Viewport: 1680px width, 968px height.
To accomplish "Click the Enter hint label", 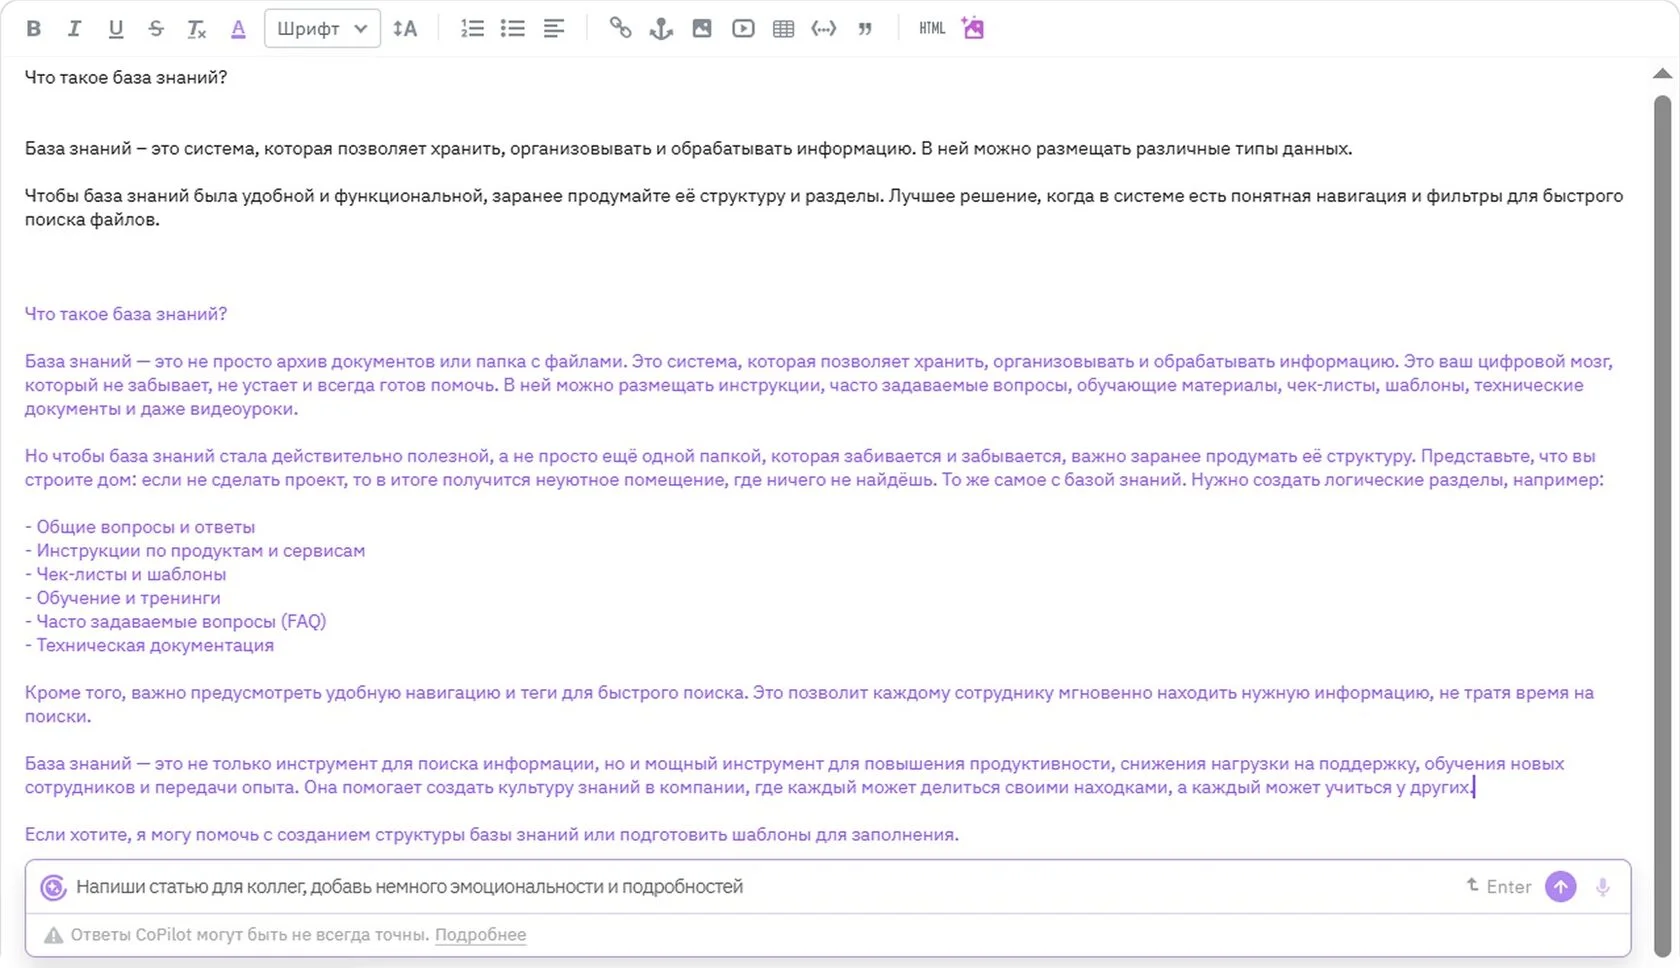I will coord(1499,886).
